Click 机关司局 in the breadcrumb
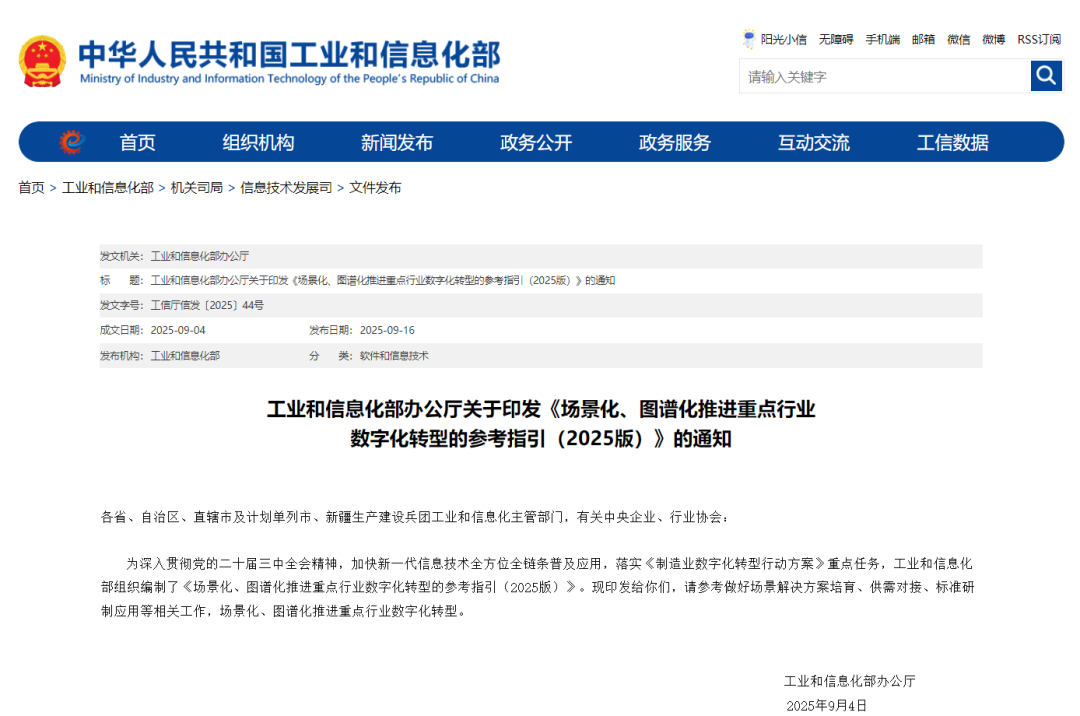Screen dimensions: 1080x716 pyautogui.click(x=197, y=187)
